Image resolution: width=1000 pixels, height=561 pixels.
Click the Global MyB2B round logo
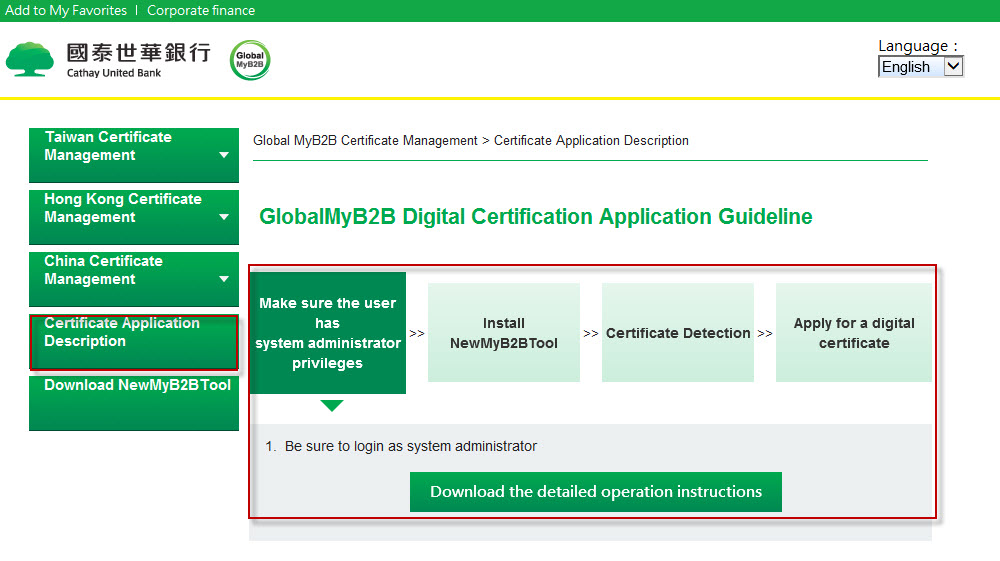tap(250, 60)
